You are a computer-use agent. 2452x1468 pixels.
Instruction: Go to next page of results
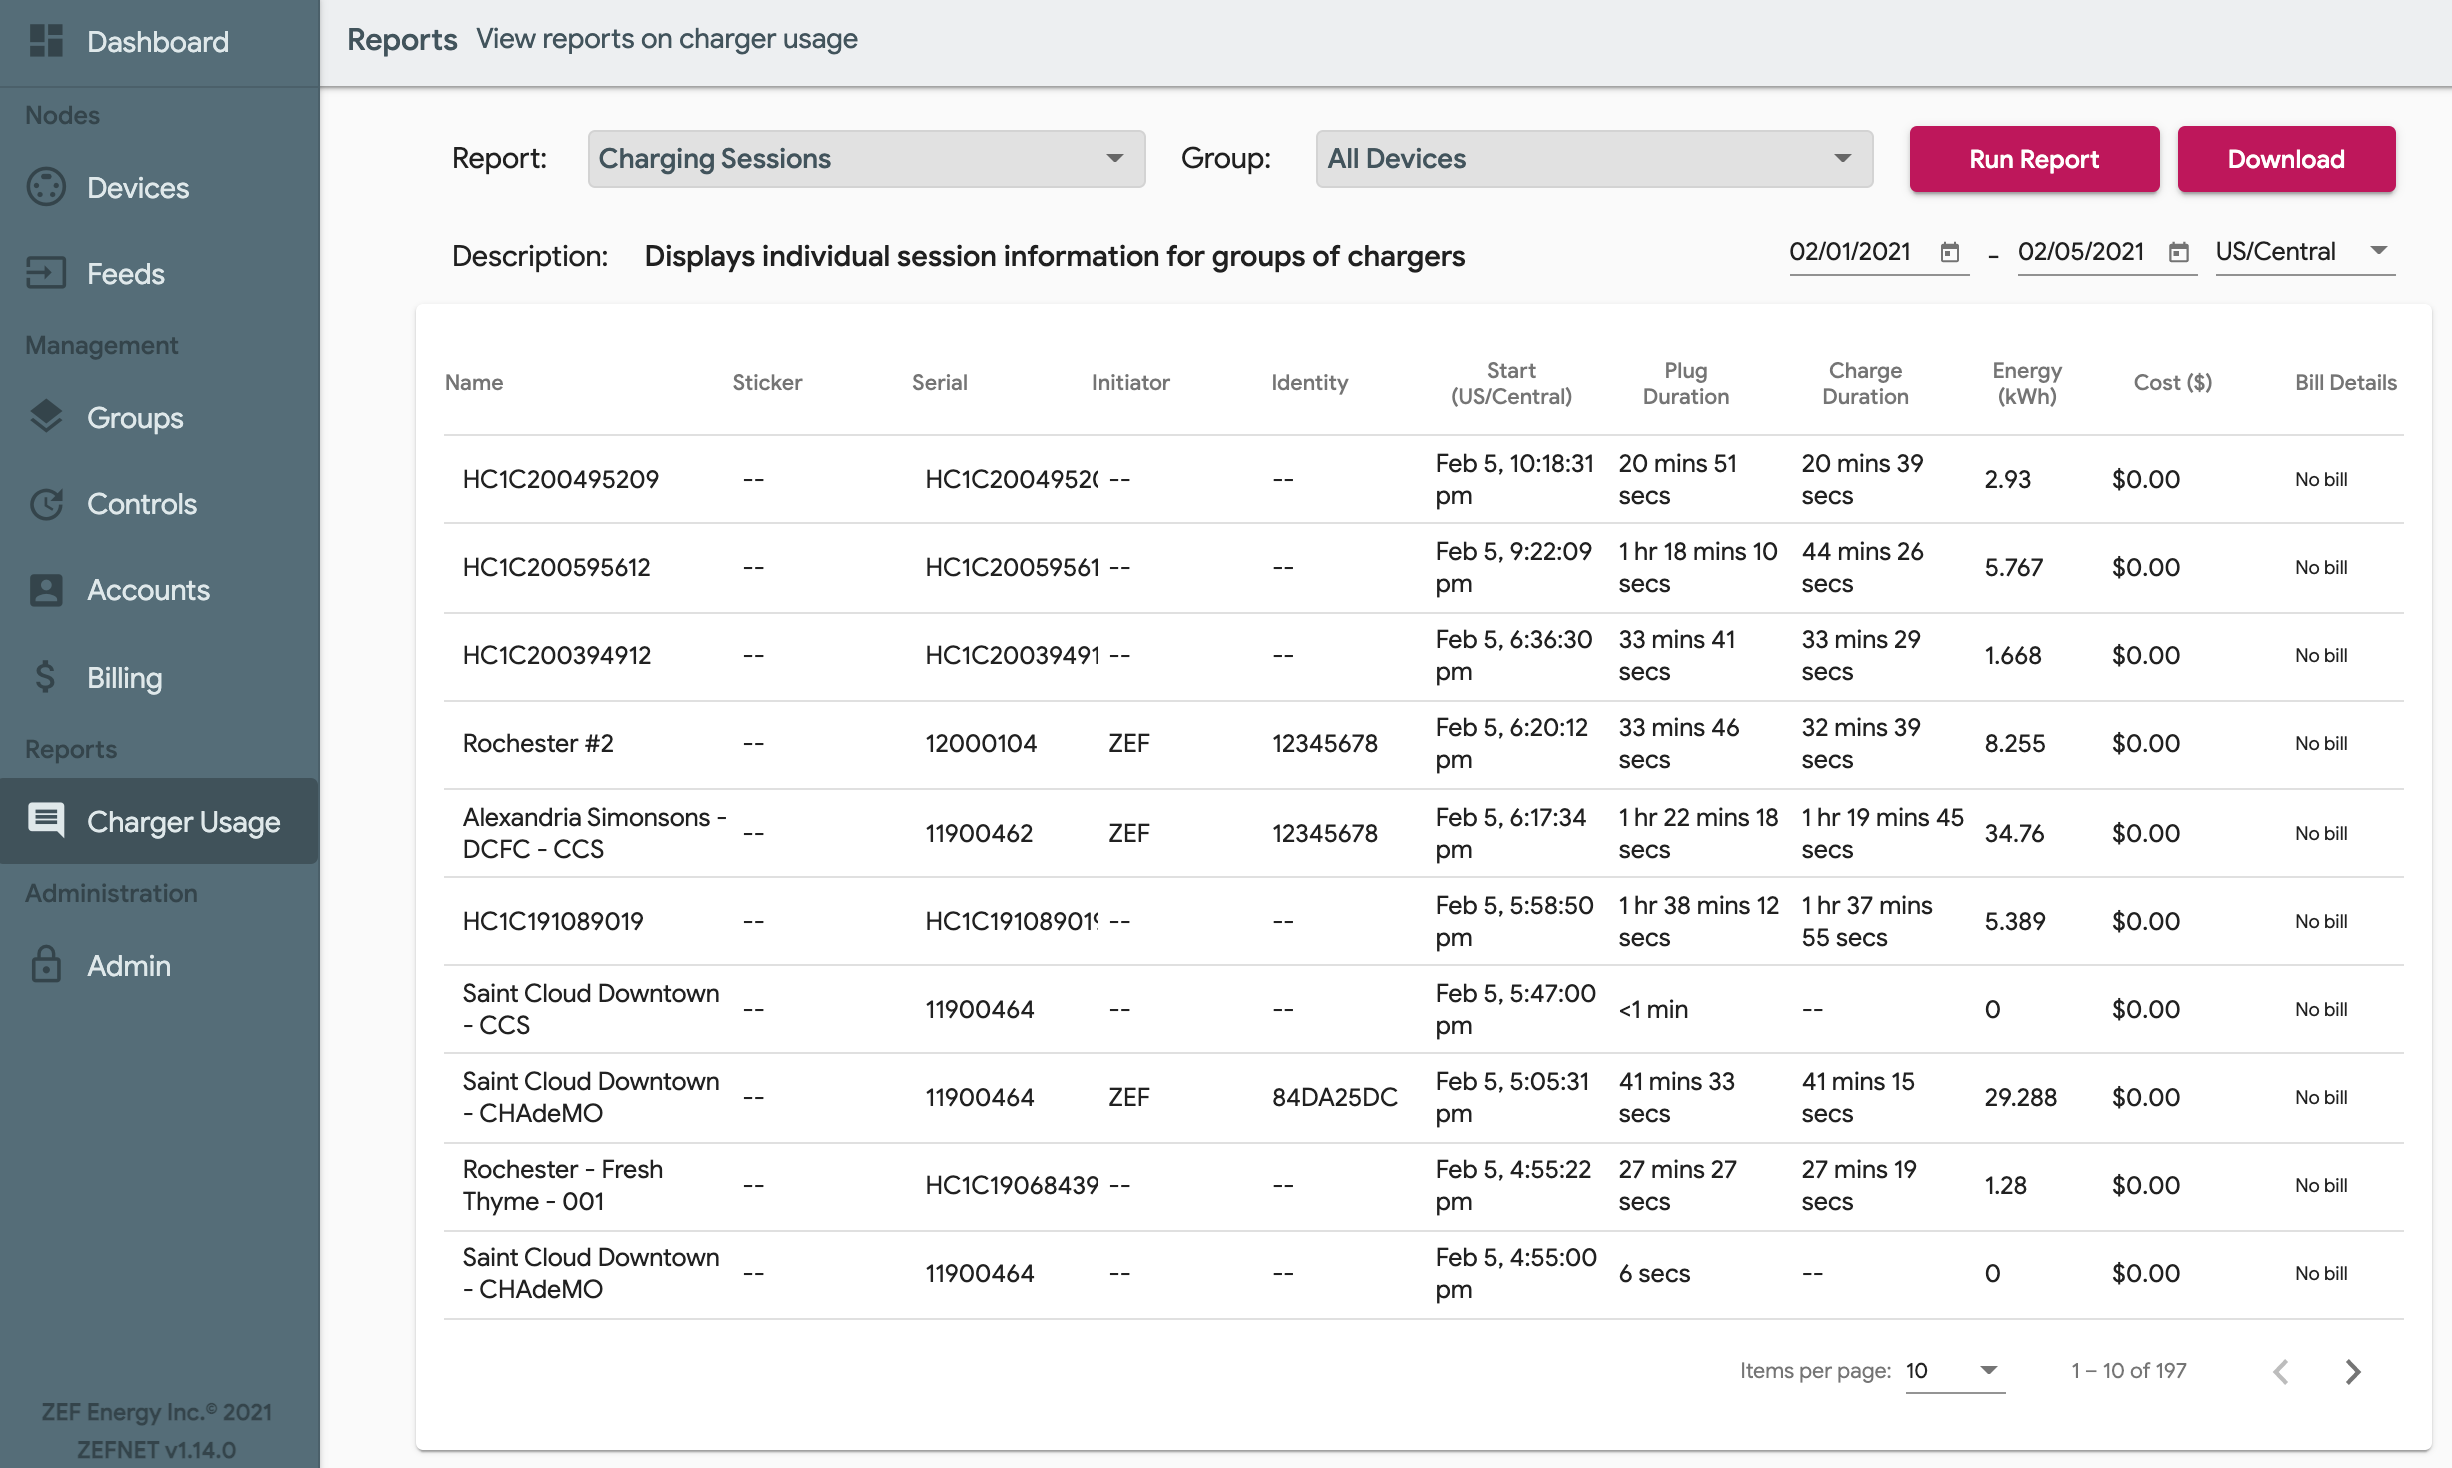click(x=2353, y=1371)
